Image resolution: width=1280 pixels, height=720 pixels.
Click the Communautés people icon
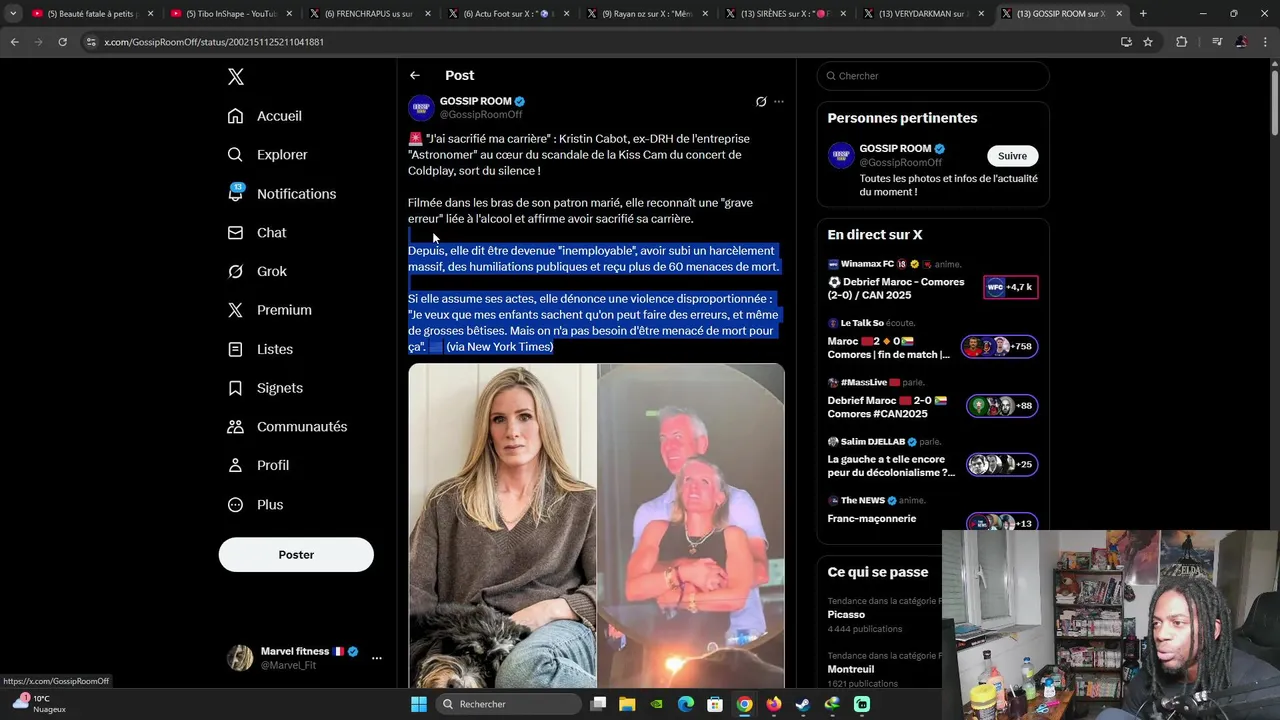click(235, 427)
